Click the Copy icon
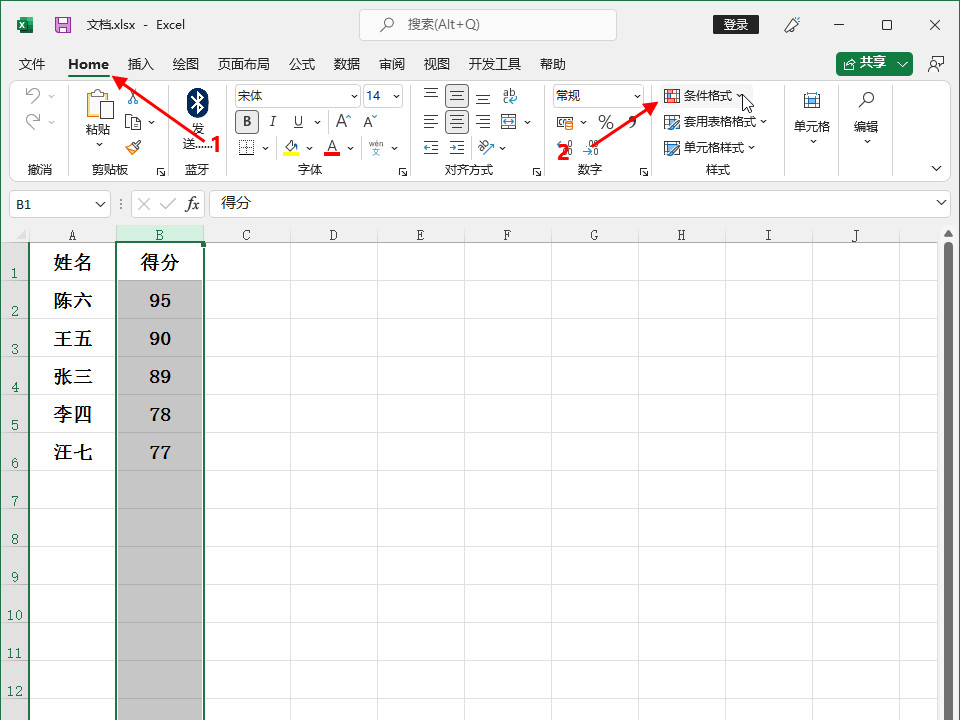The height and width of the screenshot is (720, 960). pos(133,122)
